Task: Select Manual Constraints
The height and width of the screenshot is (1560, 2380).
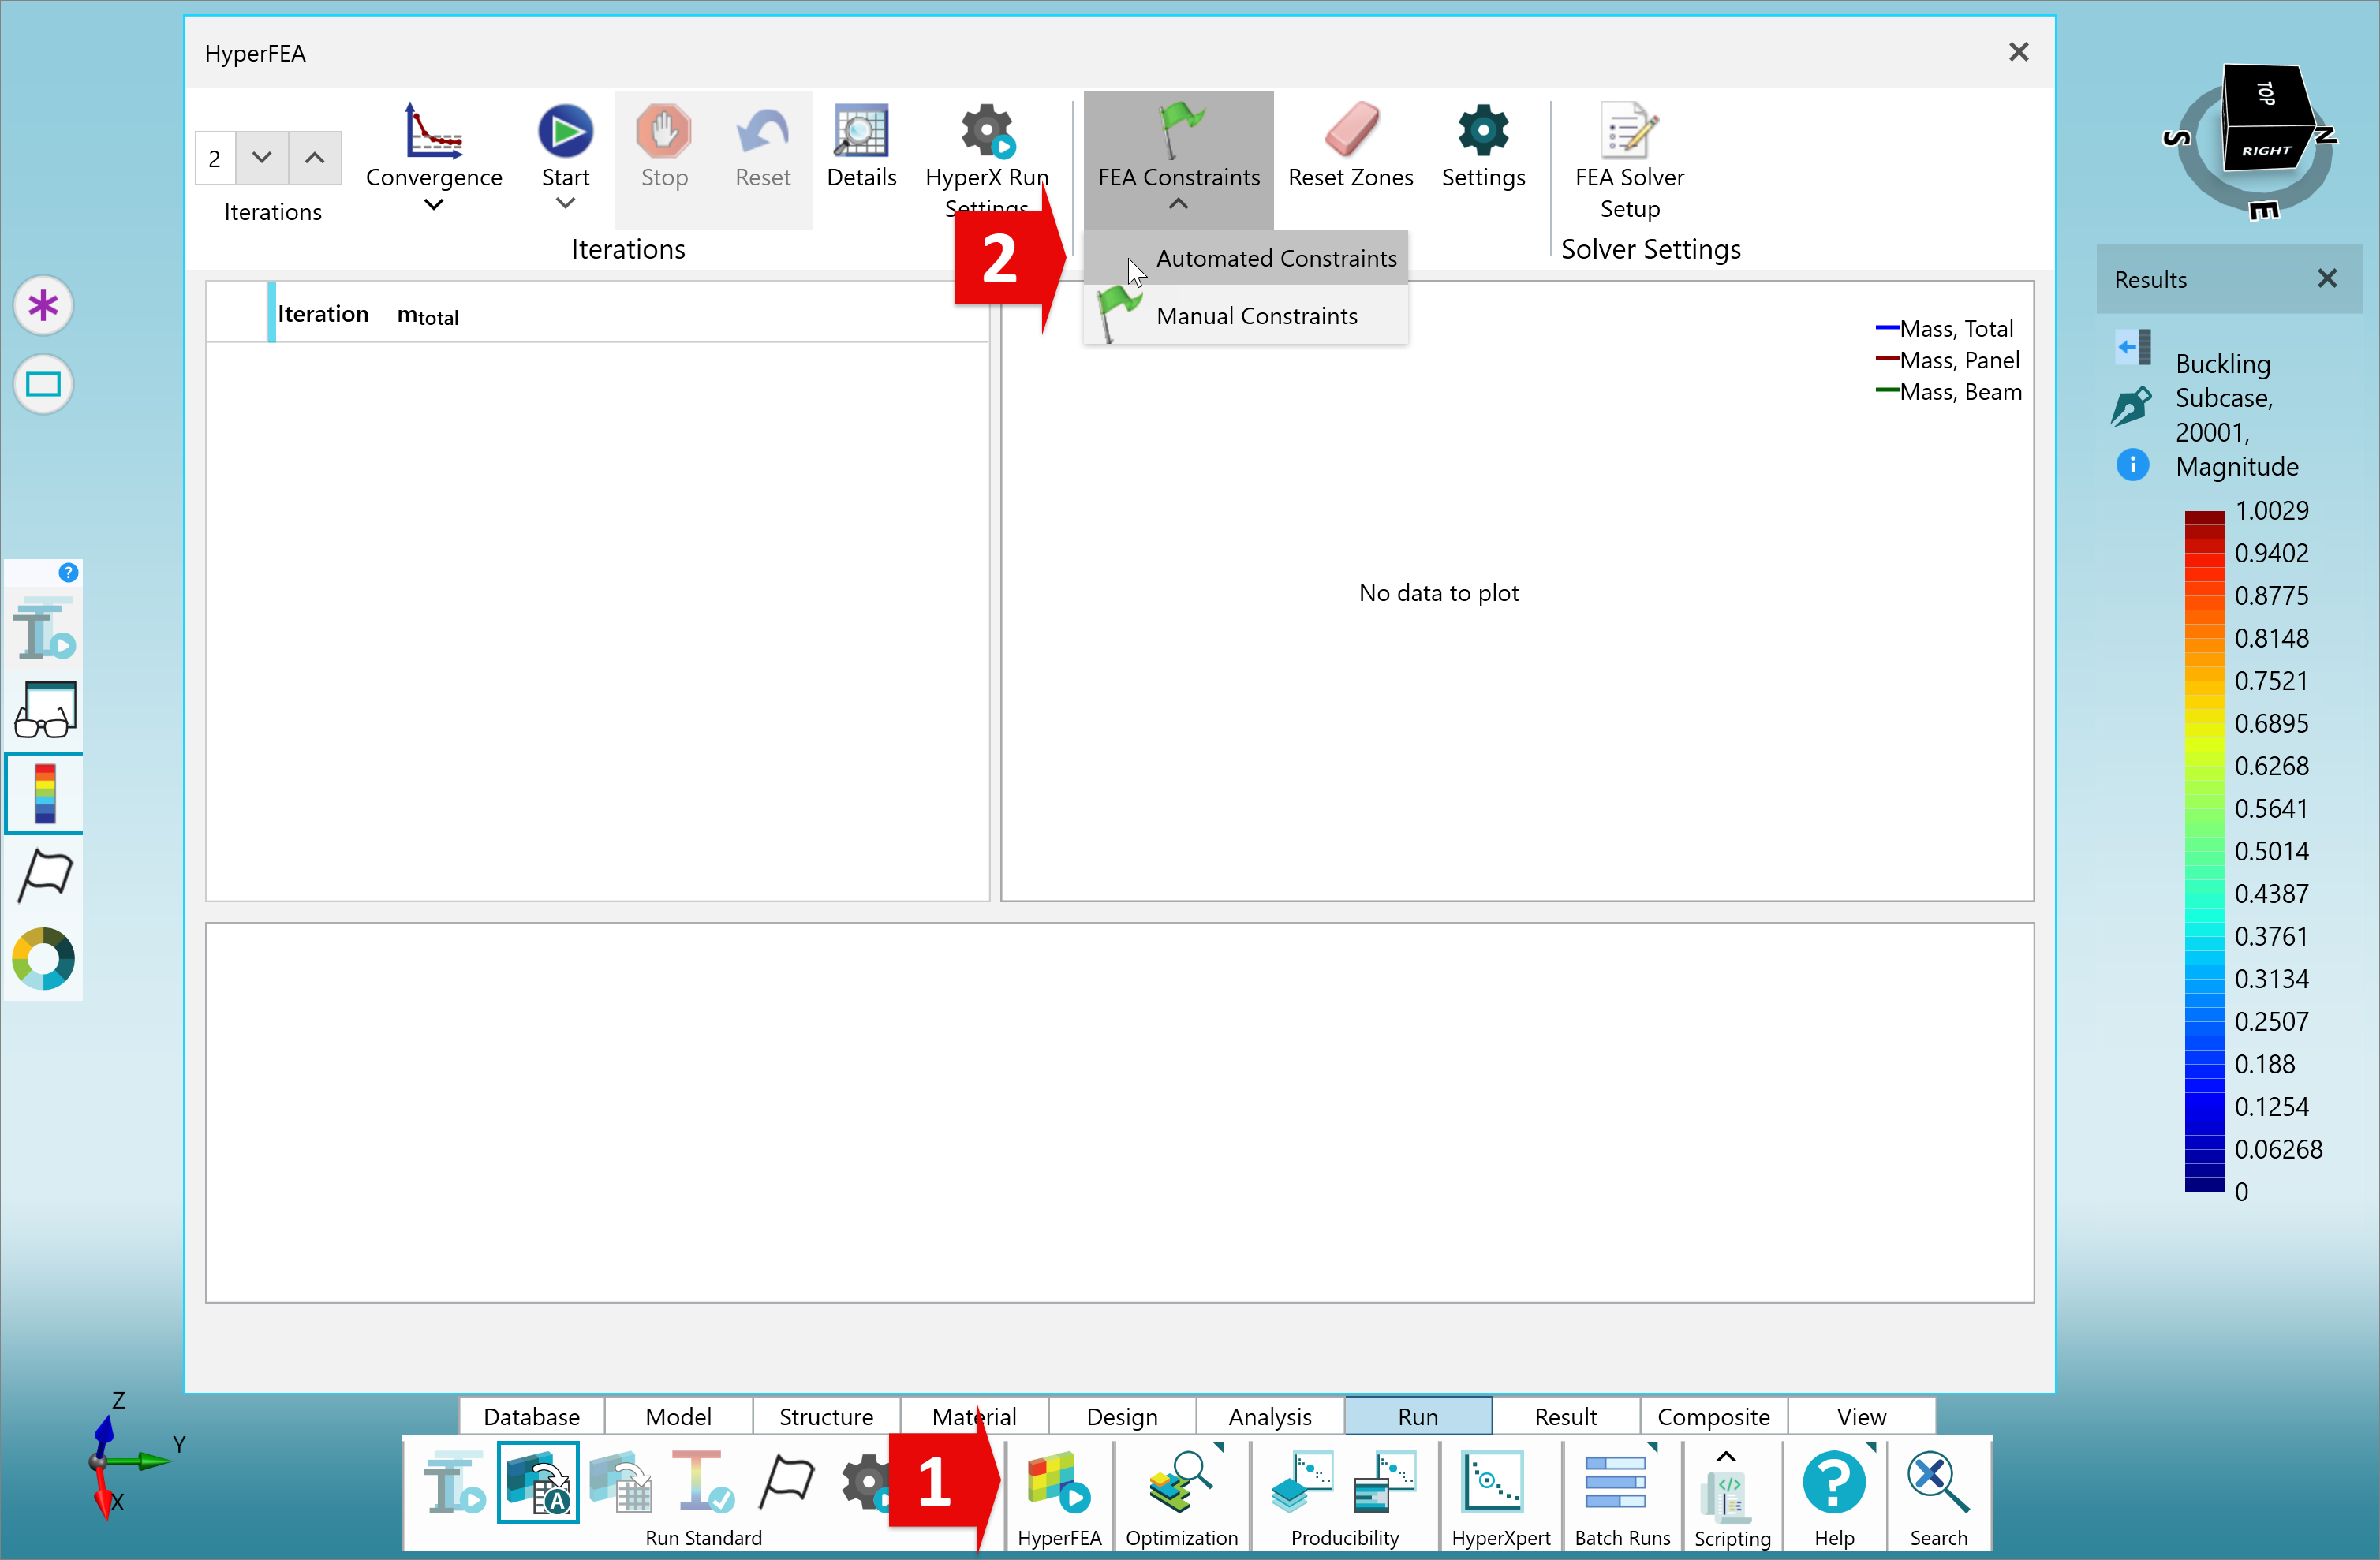Action: (1246, 316)
